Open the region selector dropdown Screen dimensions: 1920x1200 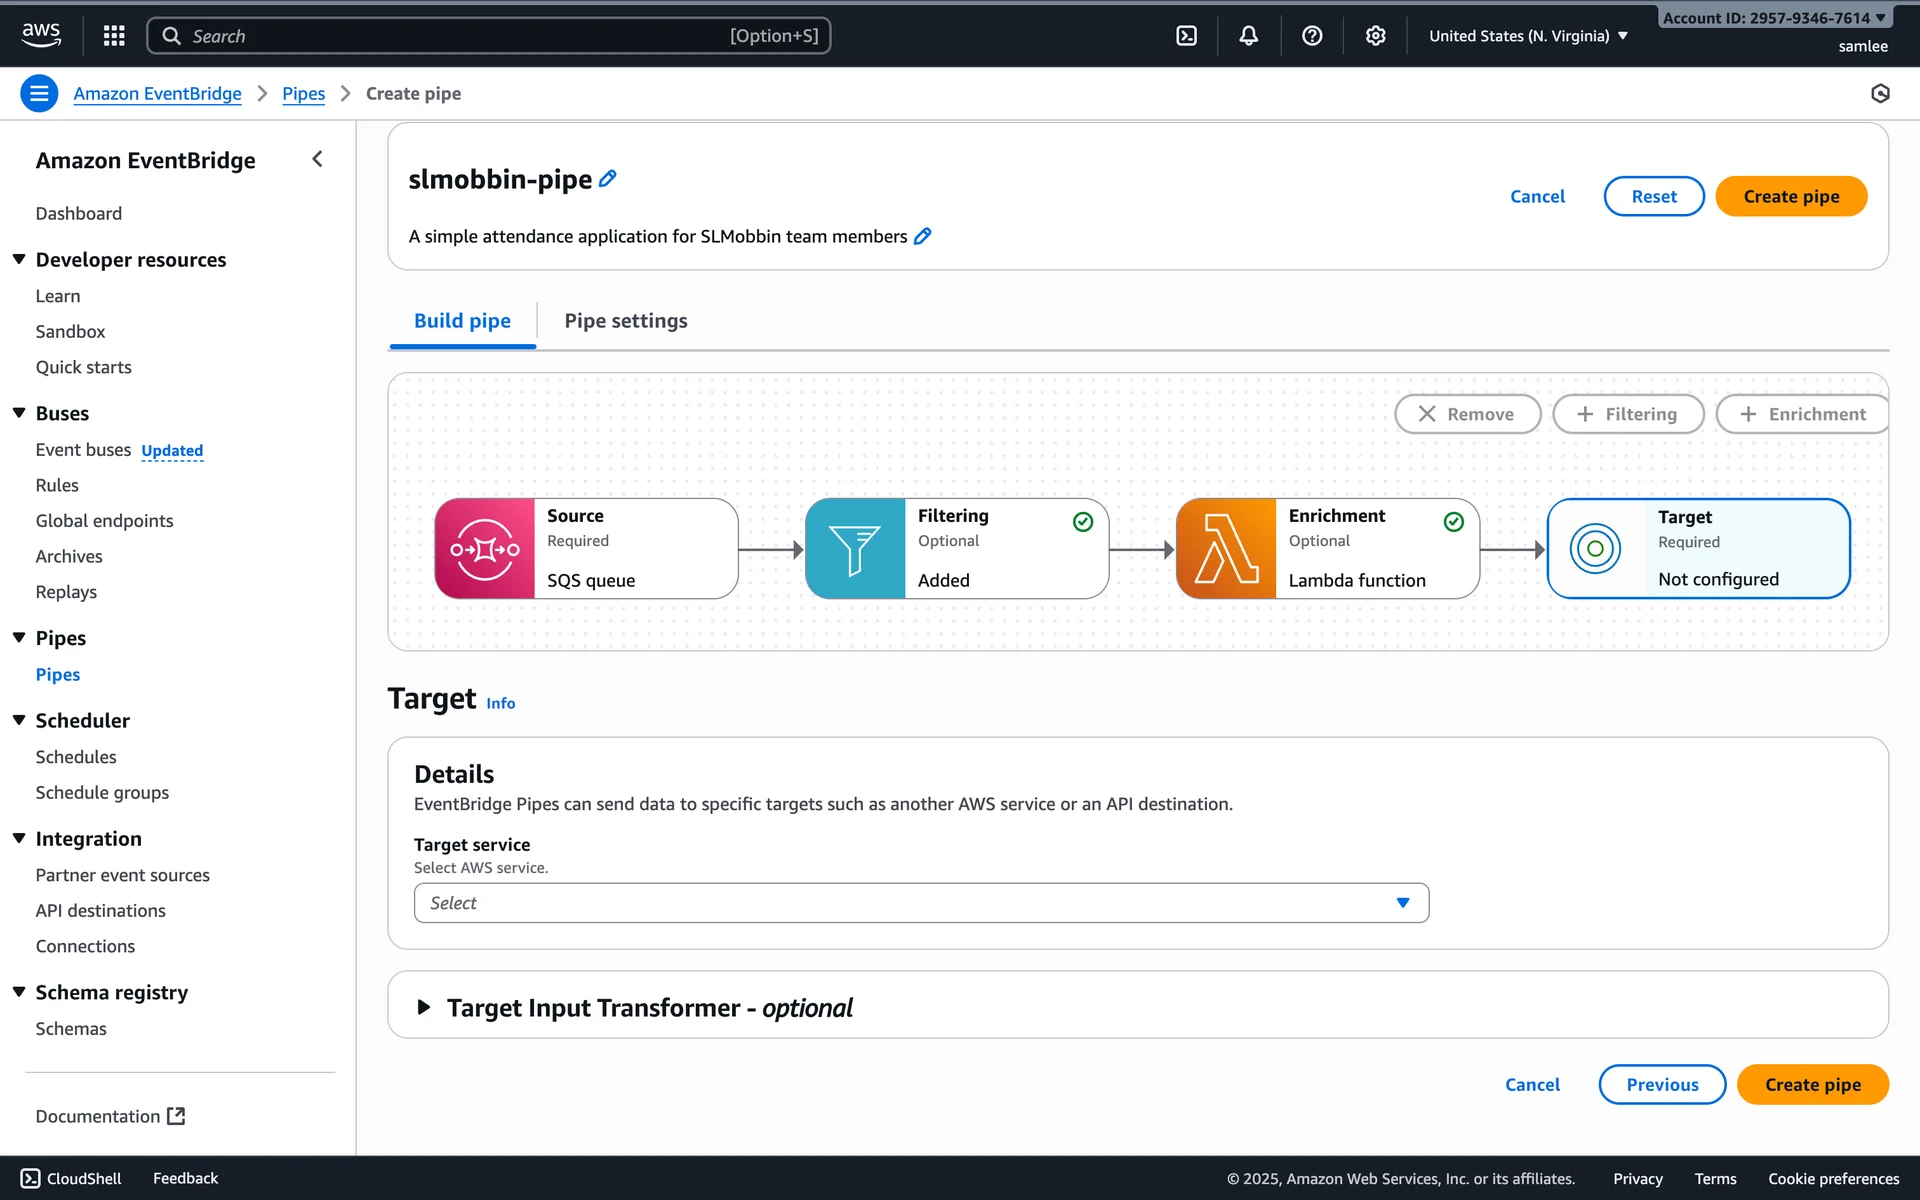tap(1527, 36)
